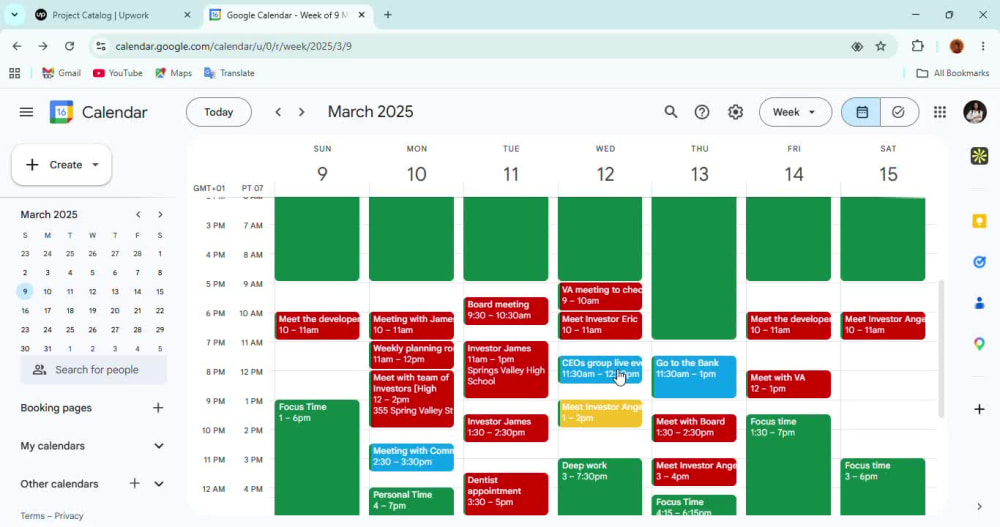The image size is (1000, 527).
Task: Go back in browser history
Action: tap(17, 46)
